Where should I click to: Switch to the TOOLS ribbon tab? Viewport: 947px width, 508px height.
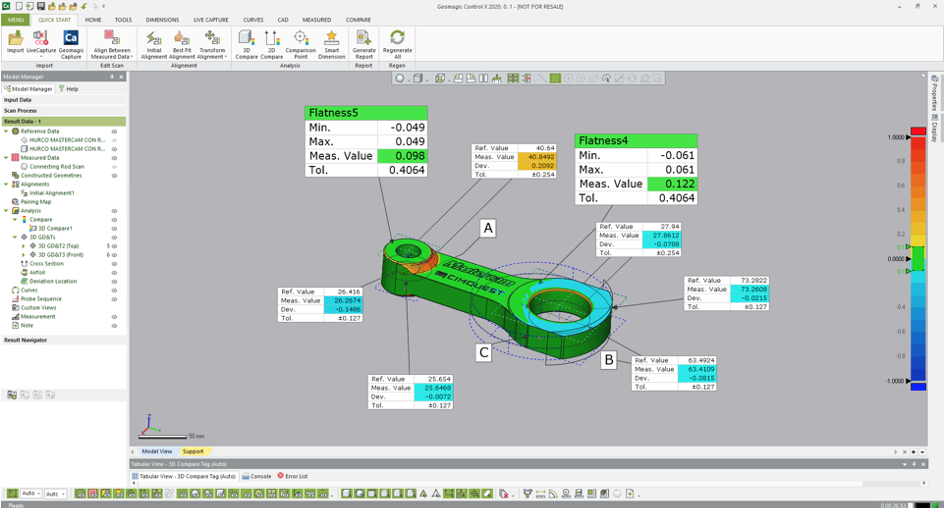(x=123, y=20)
